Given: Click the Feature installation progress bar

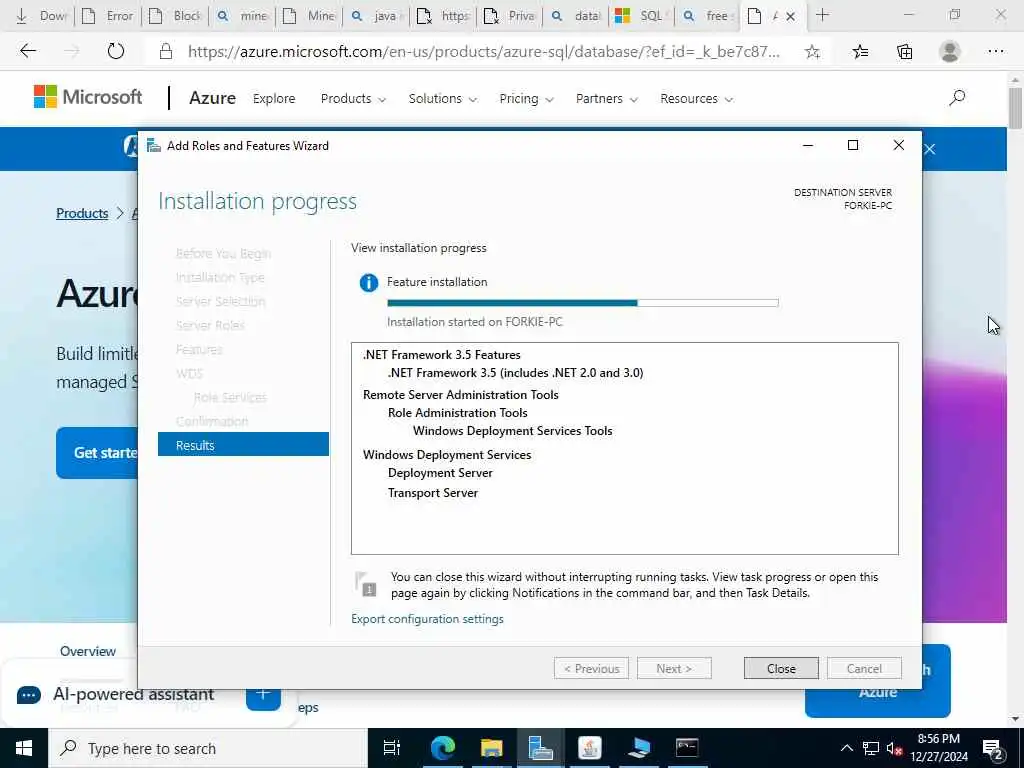Looking at the screenshot, I should point(583,302).
